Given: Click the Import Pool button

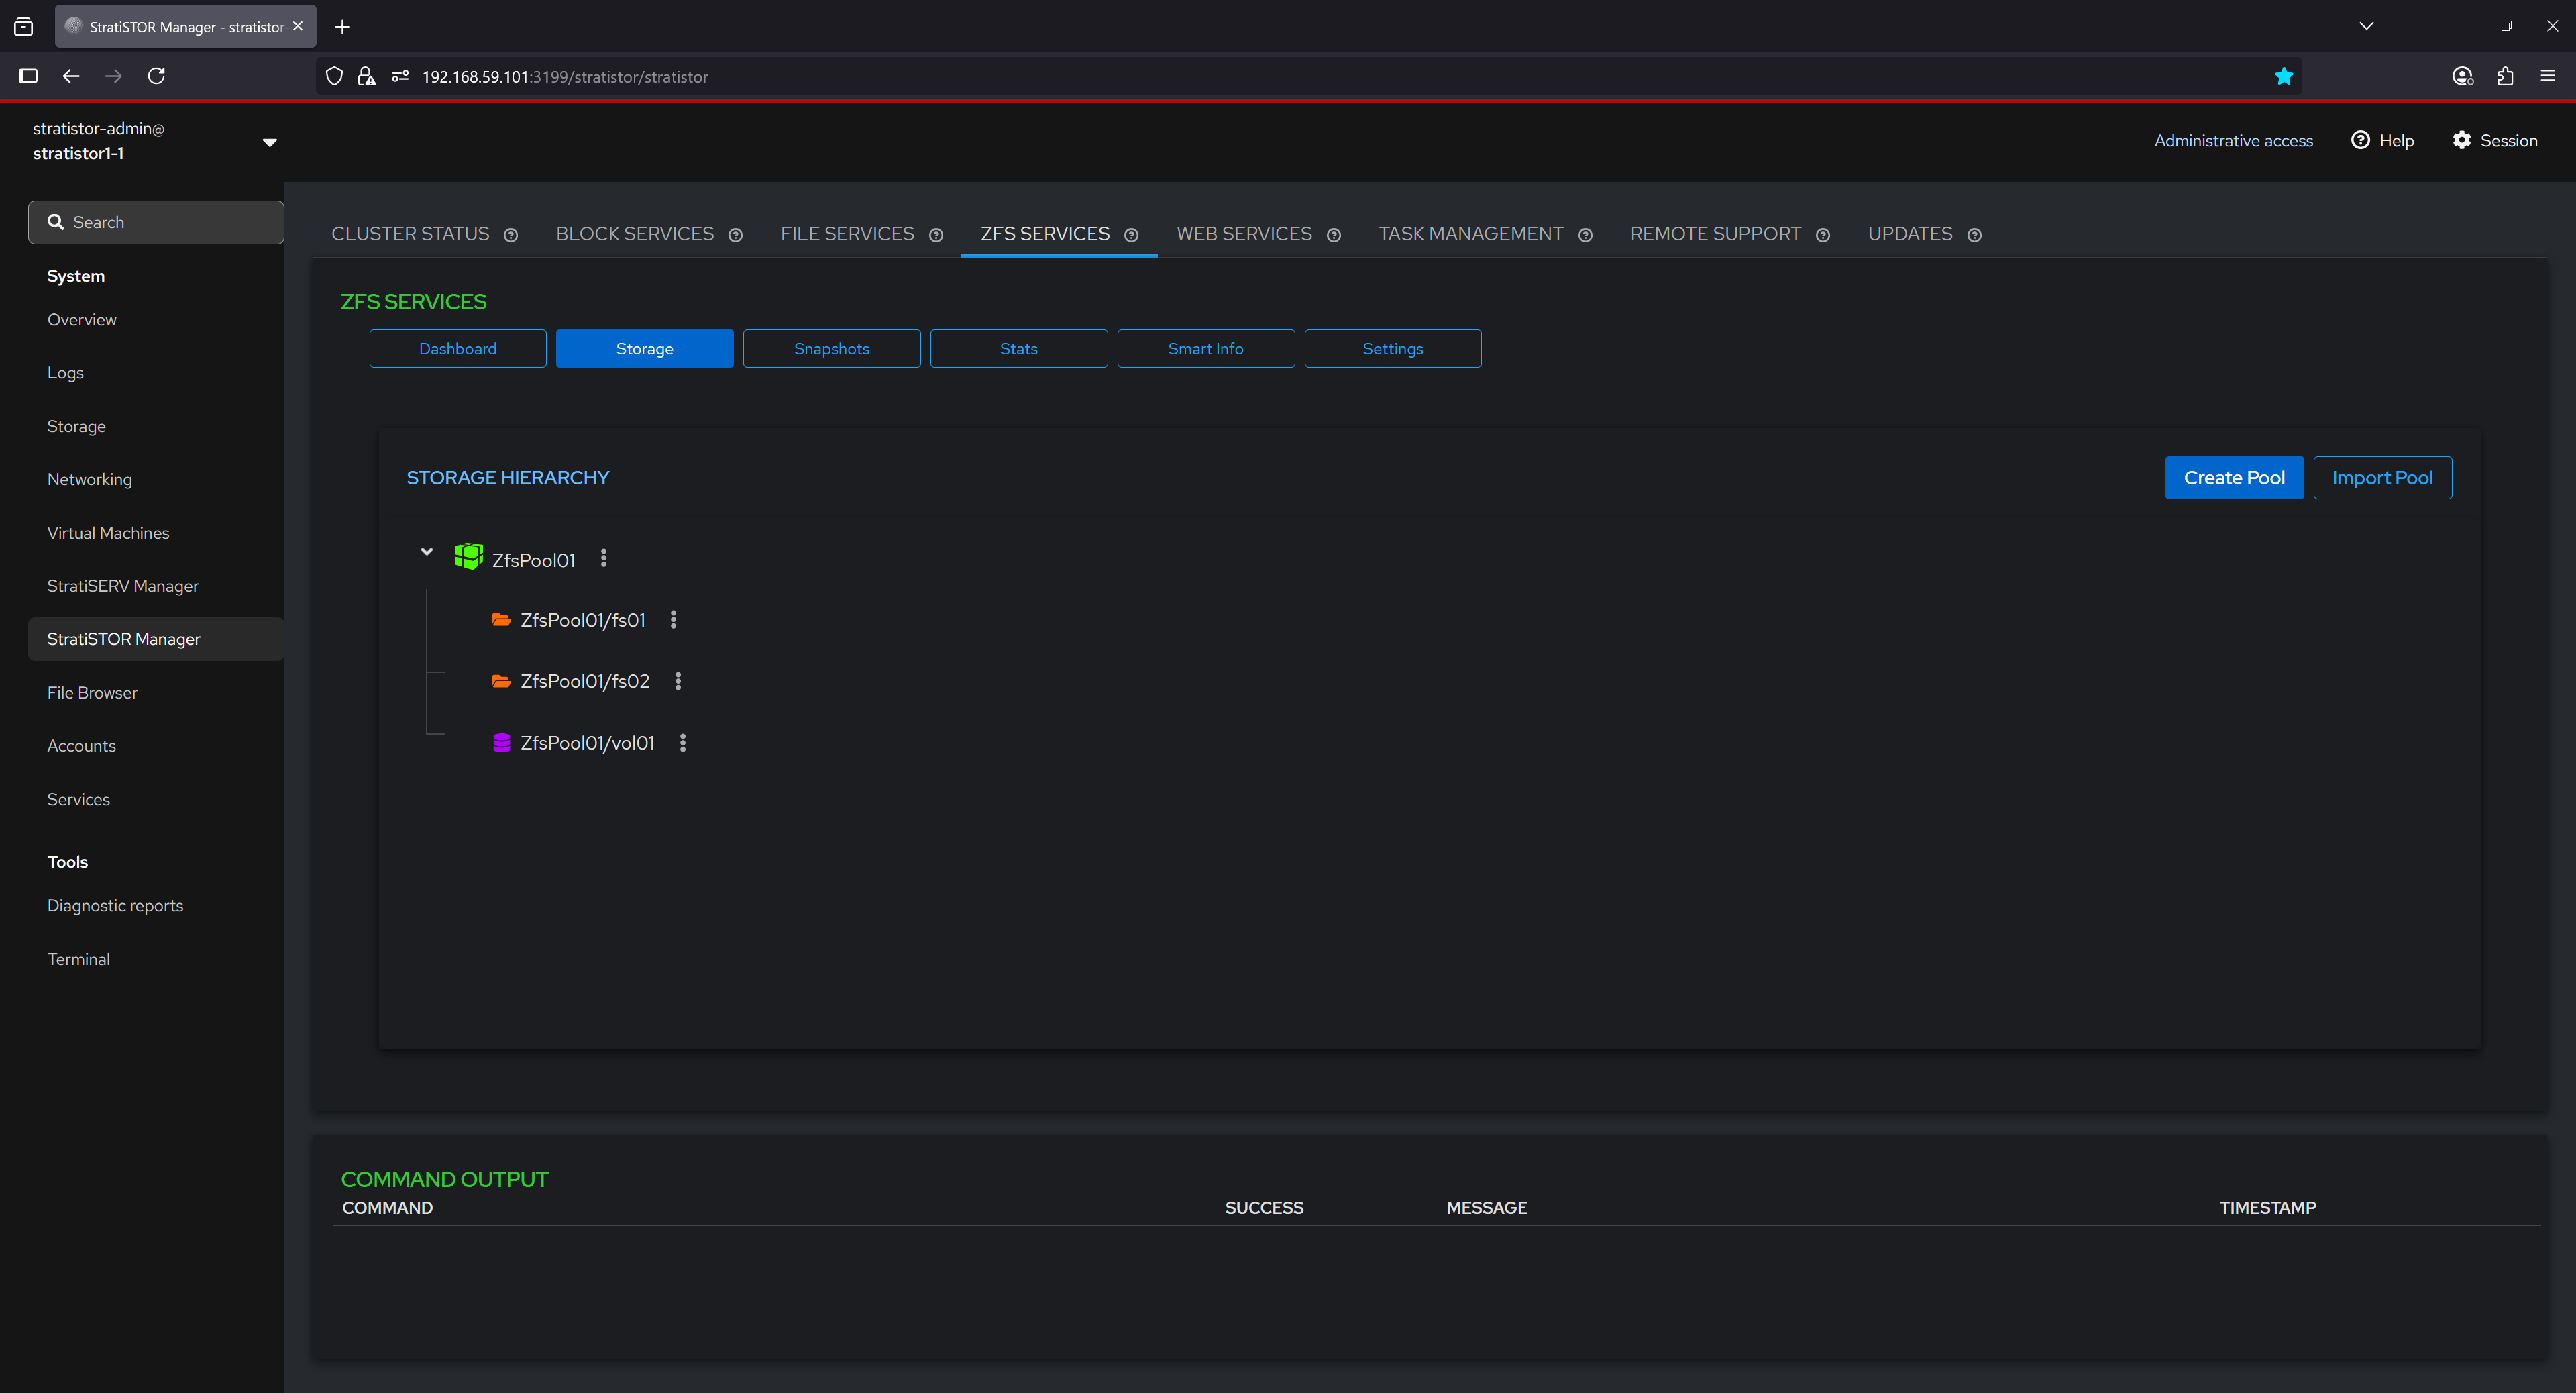Looking at the screenshot, I should 2381,478.
